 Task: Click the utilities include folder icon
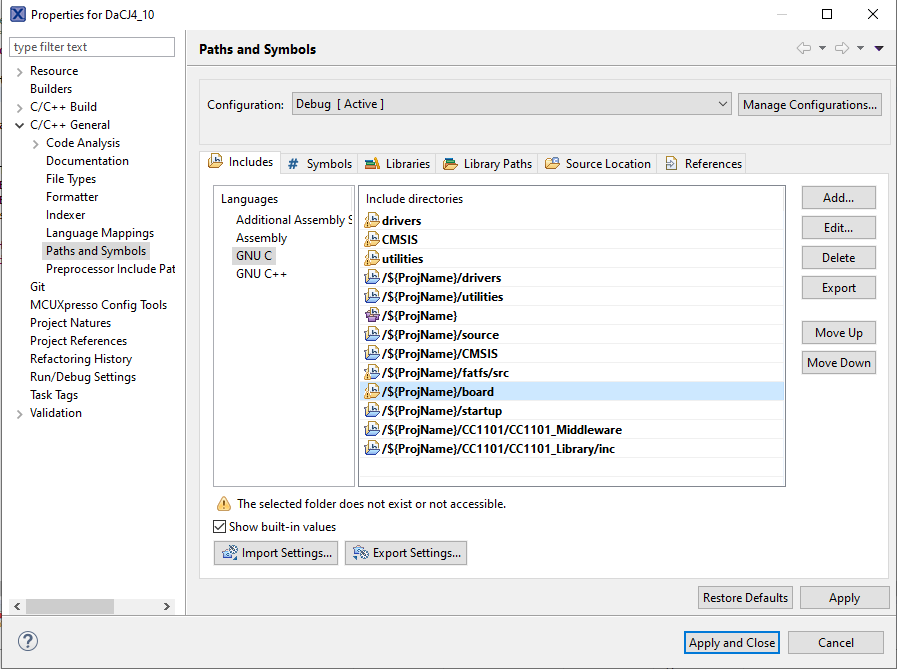(x=372, y=258)
